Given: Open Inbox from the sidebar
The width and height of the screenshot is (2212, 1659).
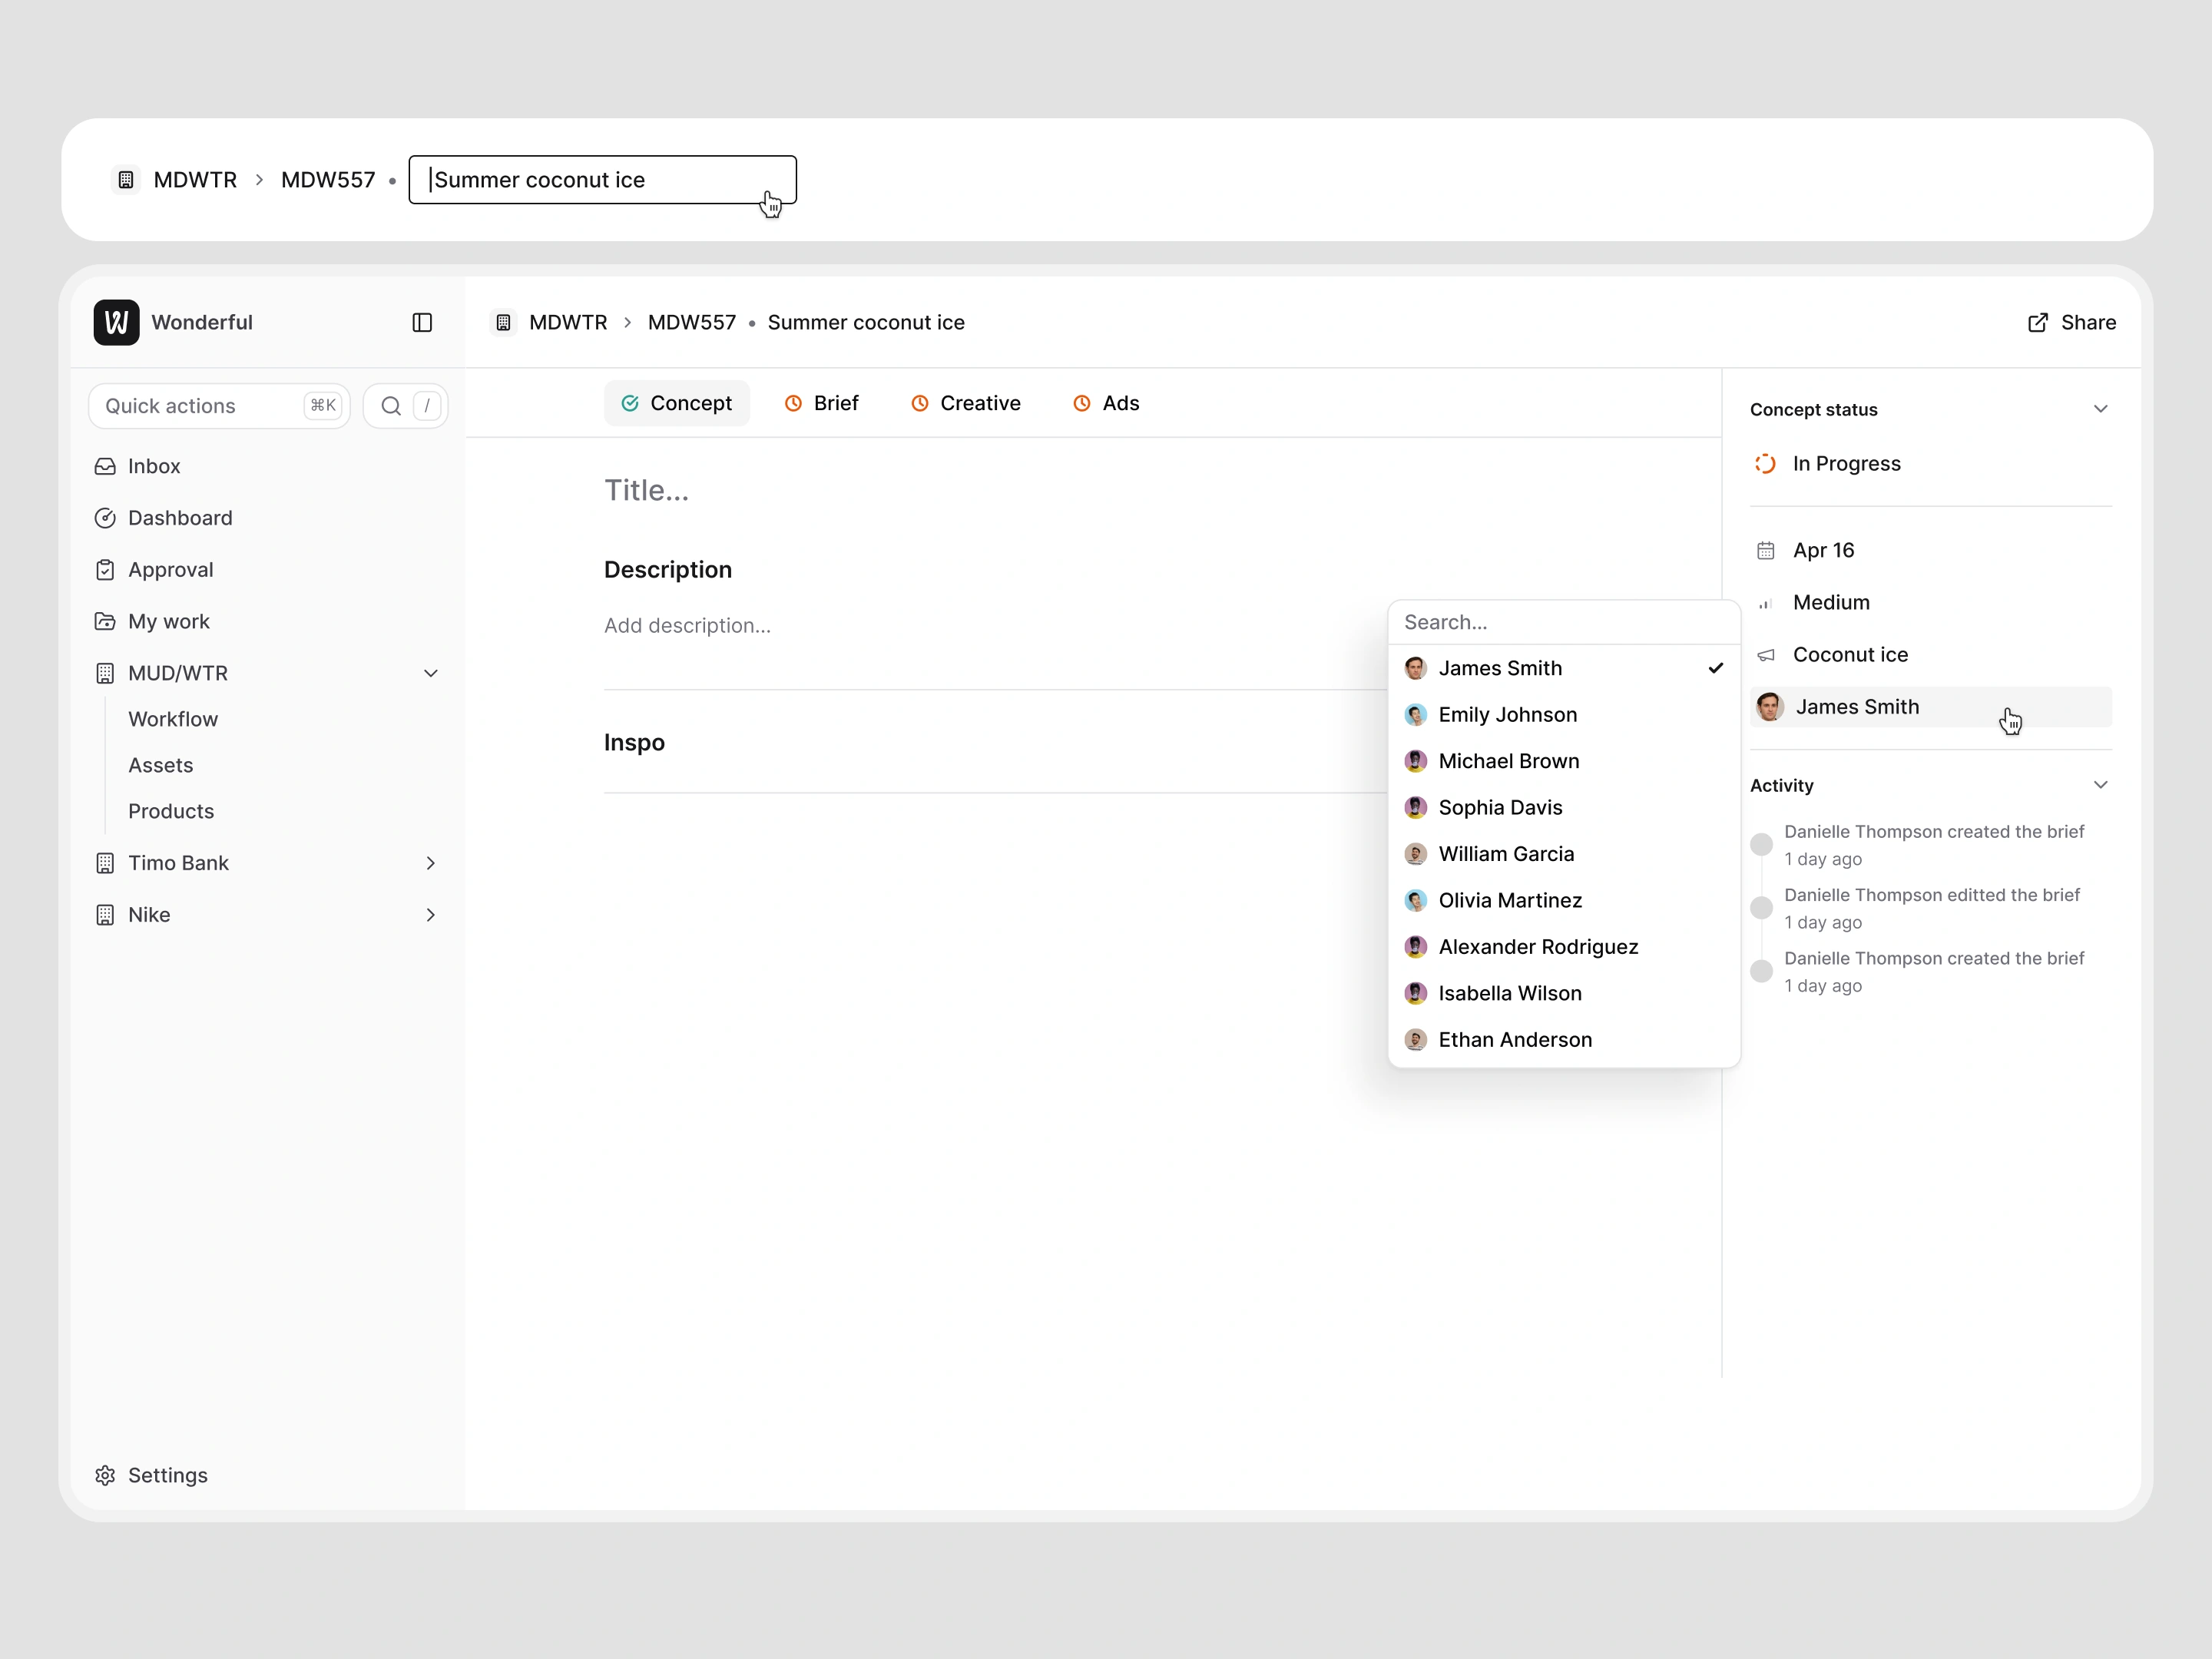Looking at the screenshot, I should [x=153, y=466].
